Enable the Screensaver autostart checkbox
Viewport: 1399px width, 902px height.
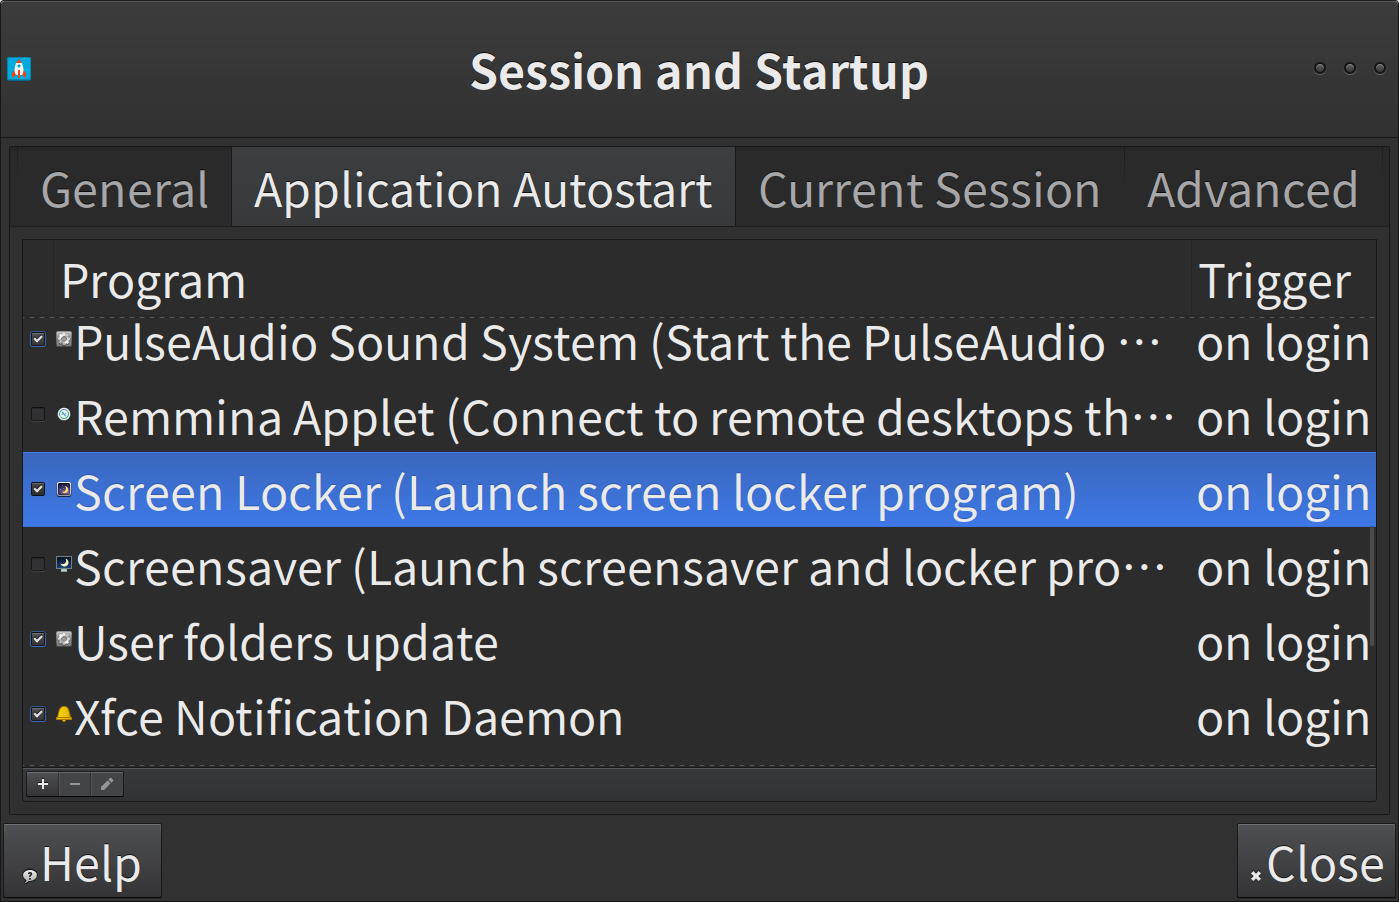(38, 564)
